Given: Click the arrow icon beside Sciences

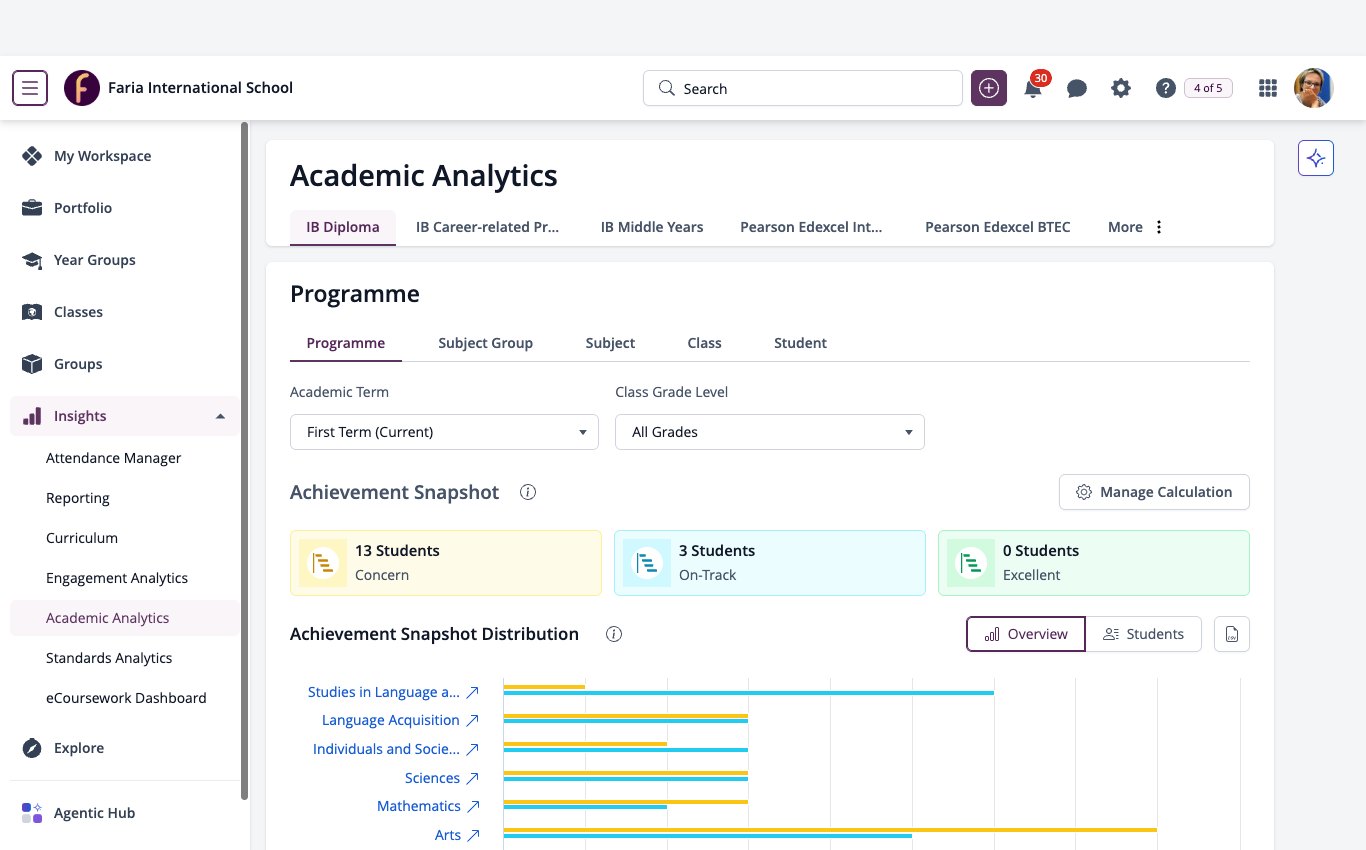Looking at the screenshot, I should point(473,778).
